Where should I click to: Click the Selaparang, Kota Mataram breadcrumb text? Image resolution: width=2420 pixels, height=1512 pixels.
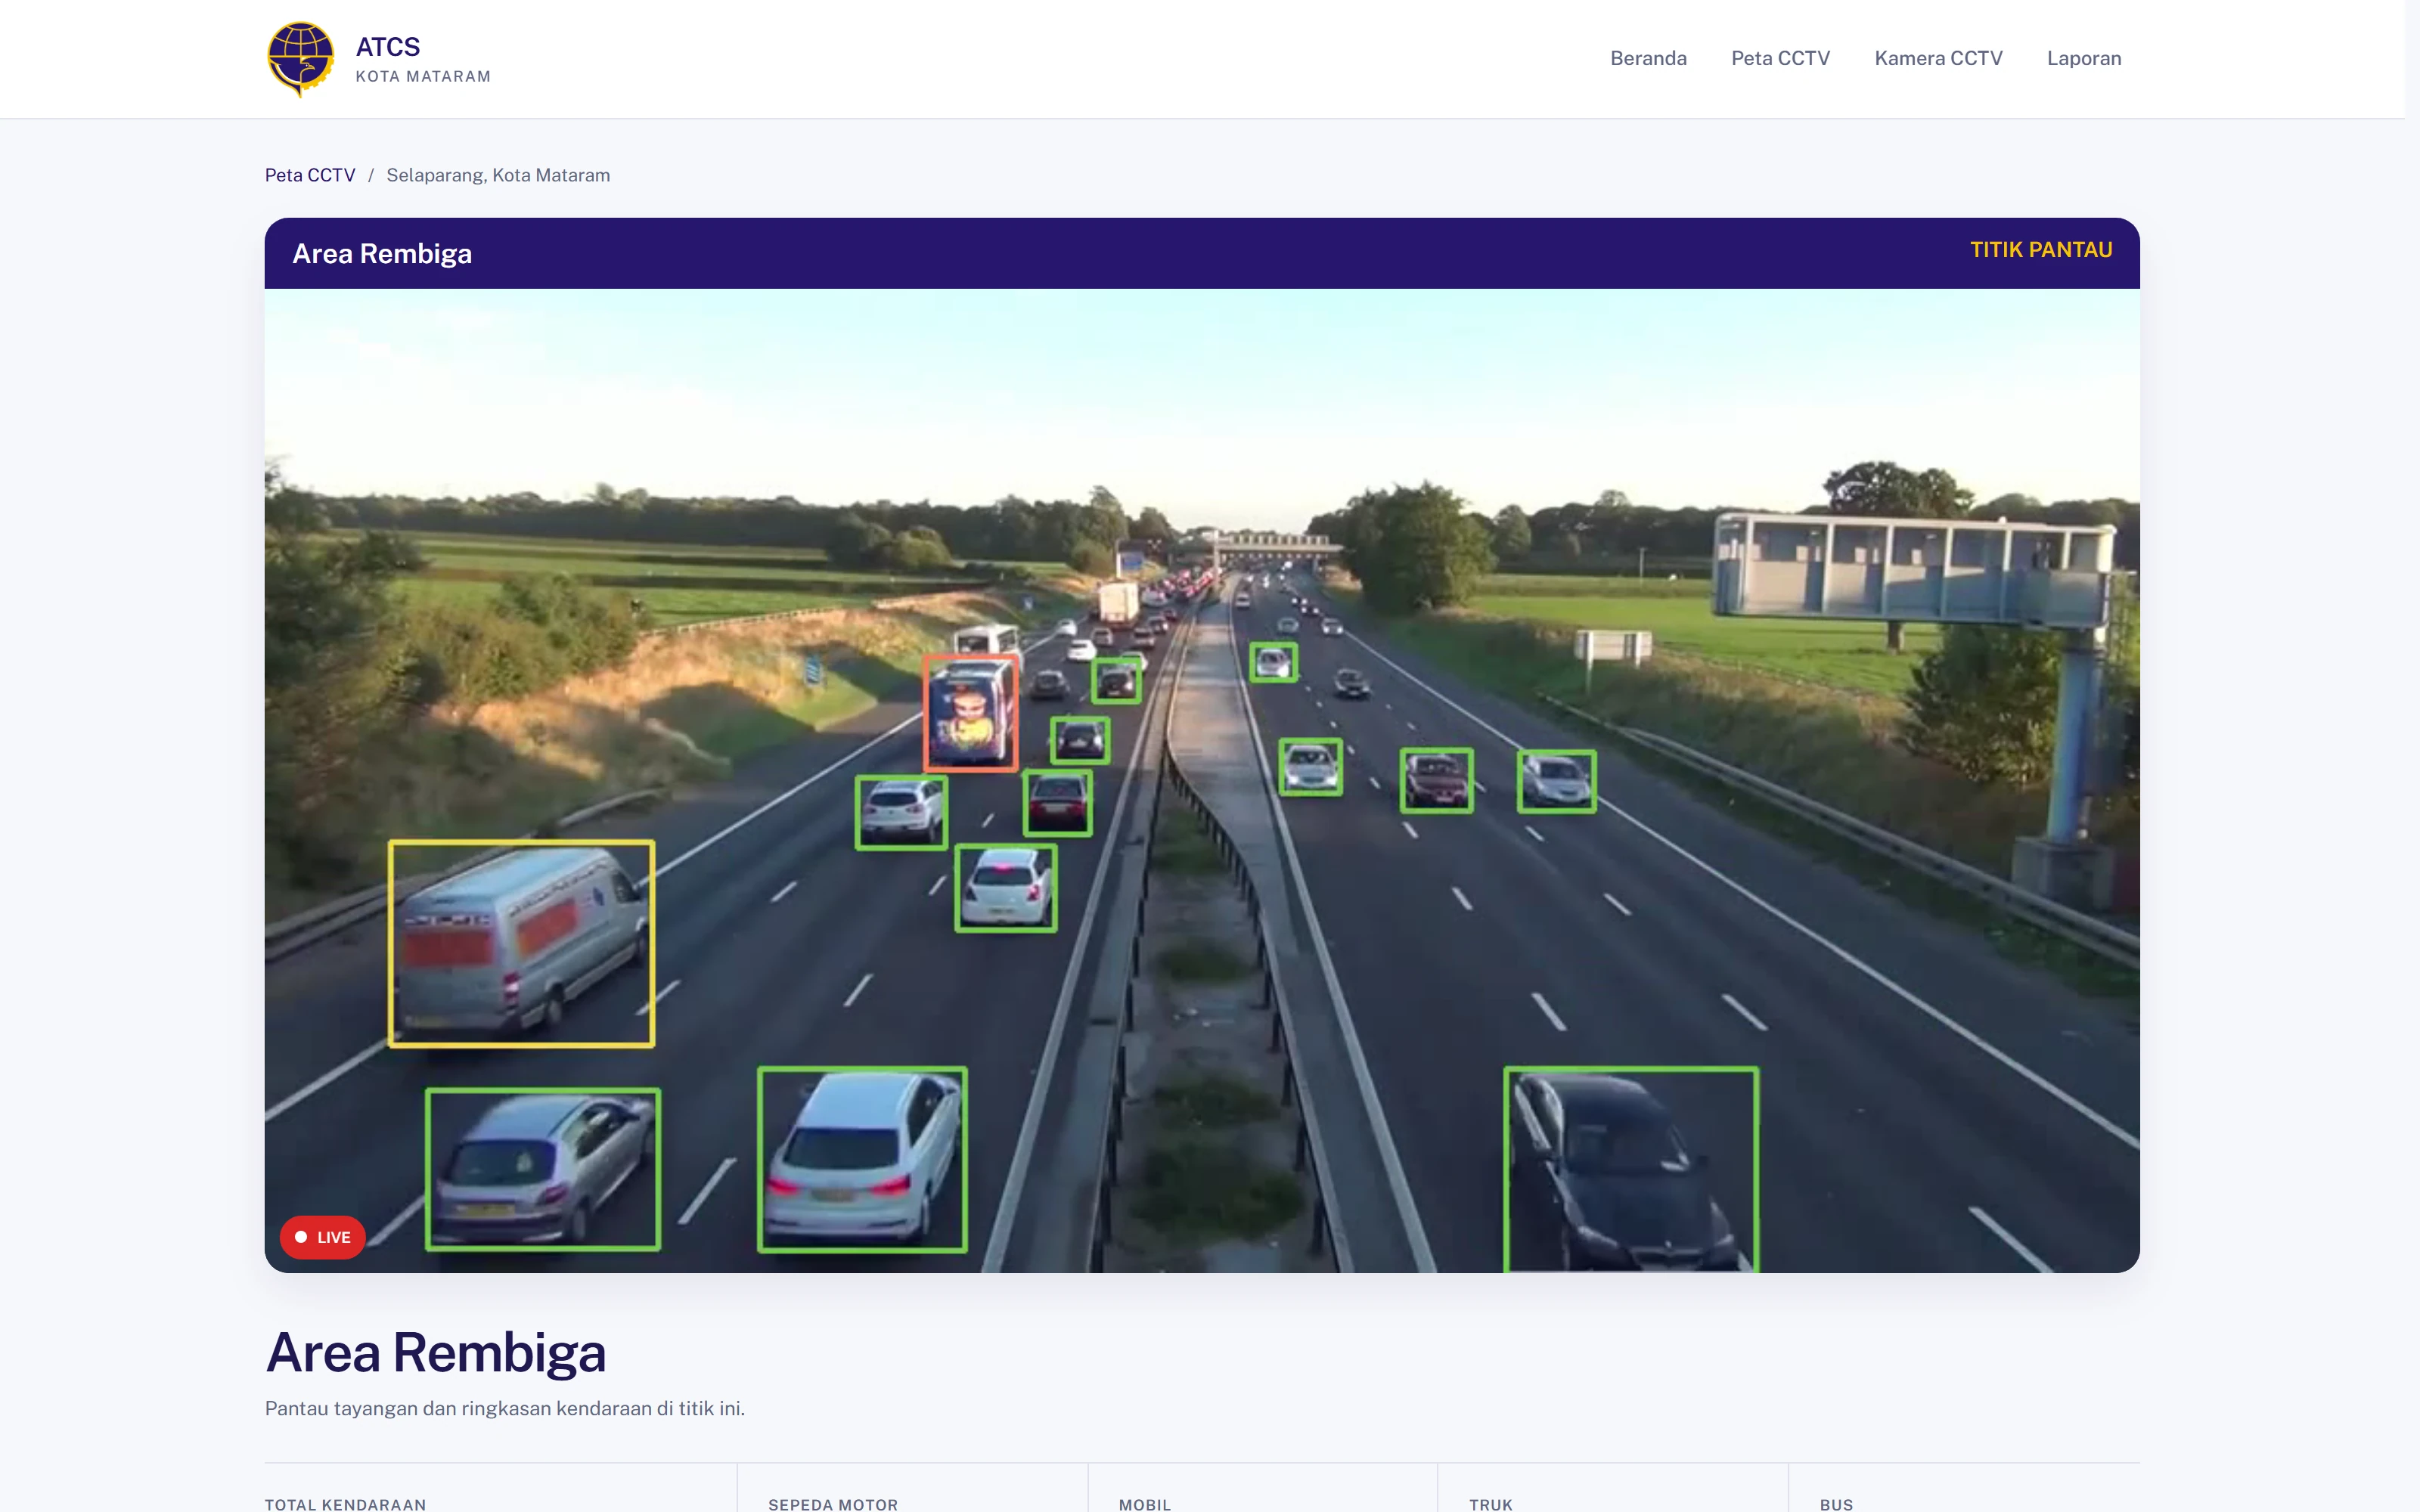point(498,175)
